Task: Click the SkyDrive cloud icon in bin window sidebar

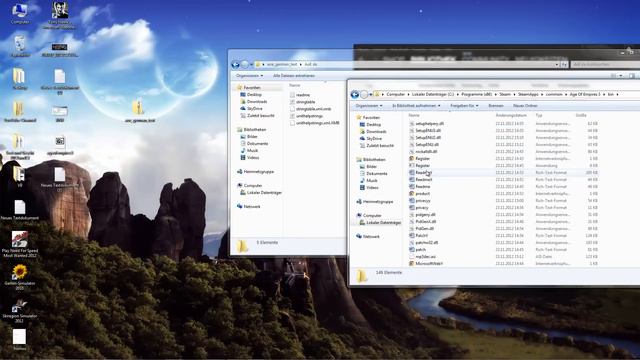Action: [362, 138]
